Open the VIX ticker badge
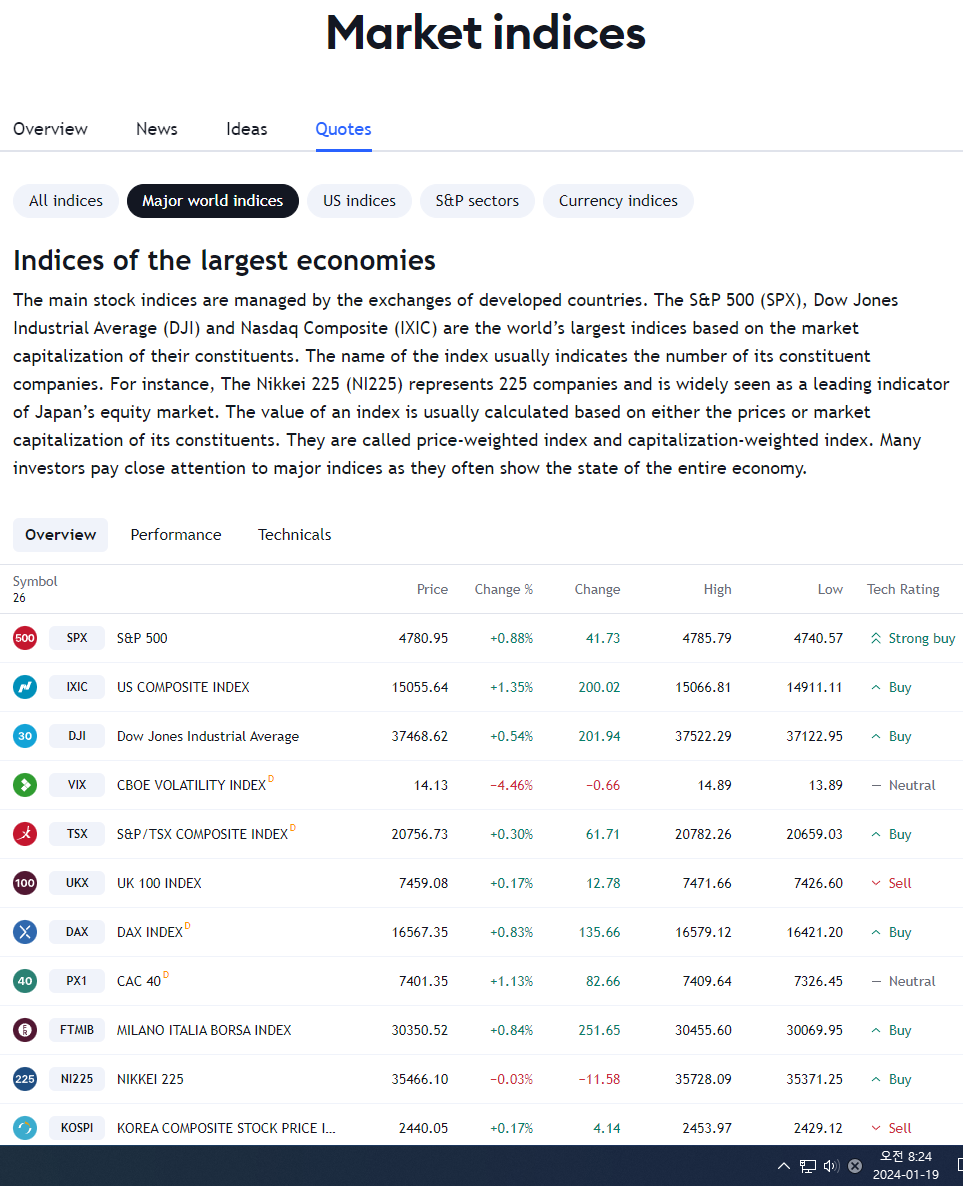The image size is (963, 1186). [x=77, y=785]
